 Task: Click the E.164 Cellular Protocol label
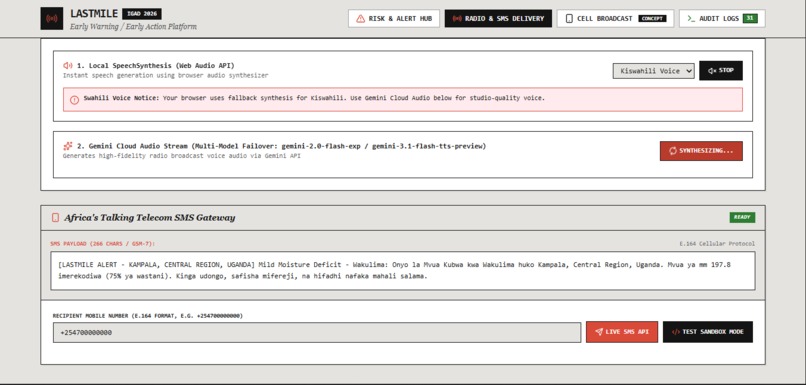pos(717,244)
